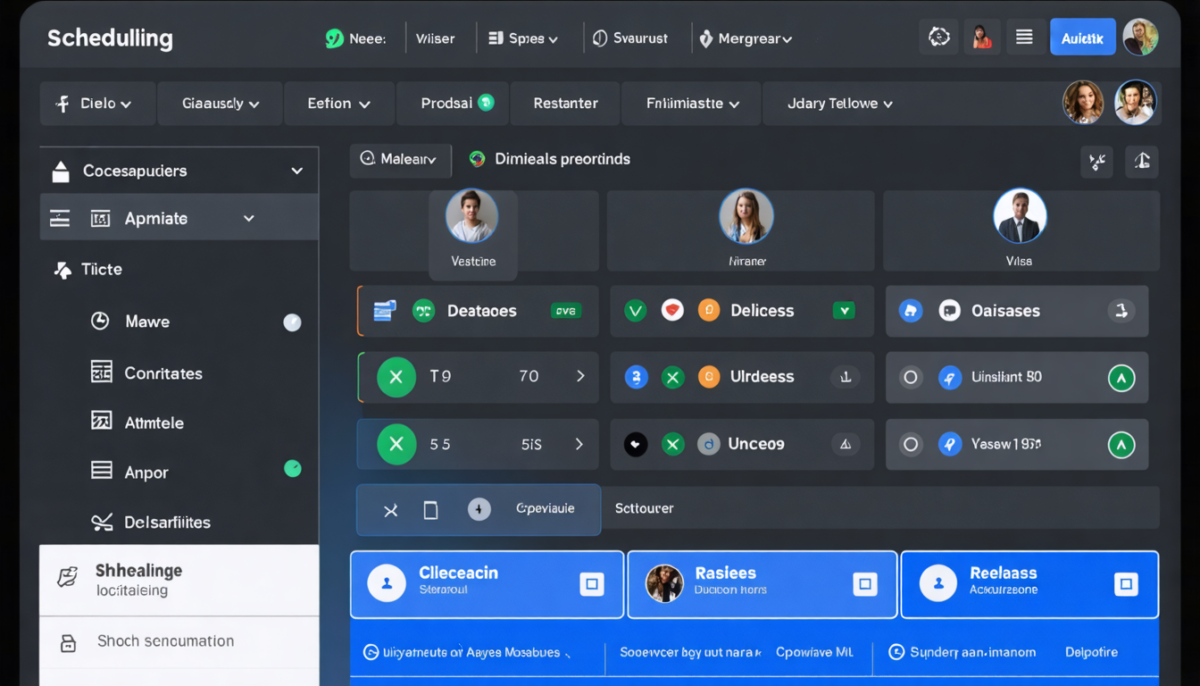Expand the T9 70 row chevron
1200x686 pixels.
(580, 377)
